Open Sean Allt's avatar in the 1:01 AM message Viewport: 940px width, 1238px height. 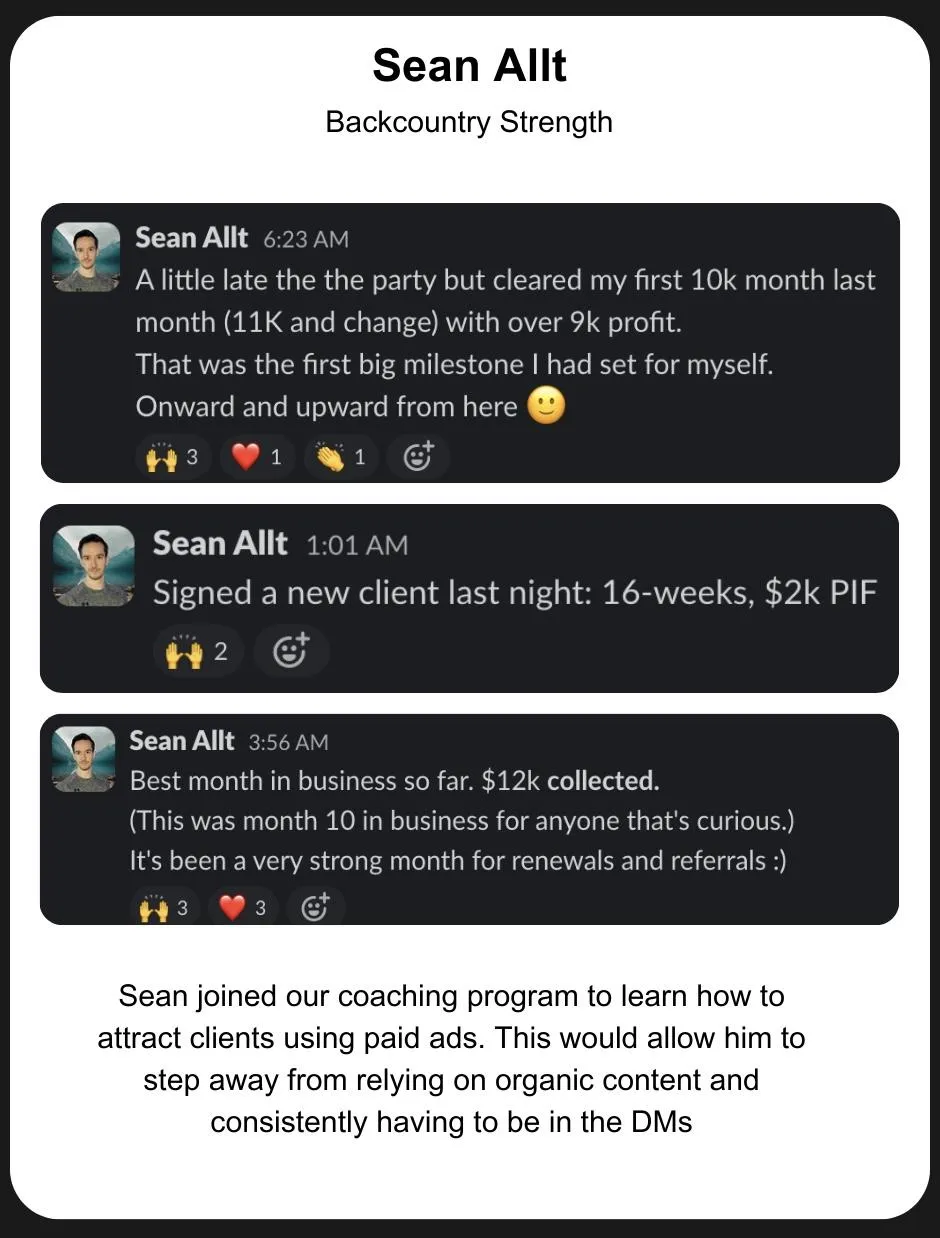coord(93,565)
